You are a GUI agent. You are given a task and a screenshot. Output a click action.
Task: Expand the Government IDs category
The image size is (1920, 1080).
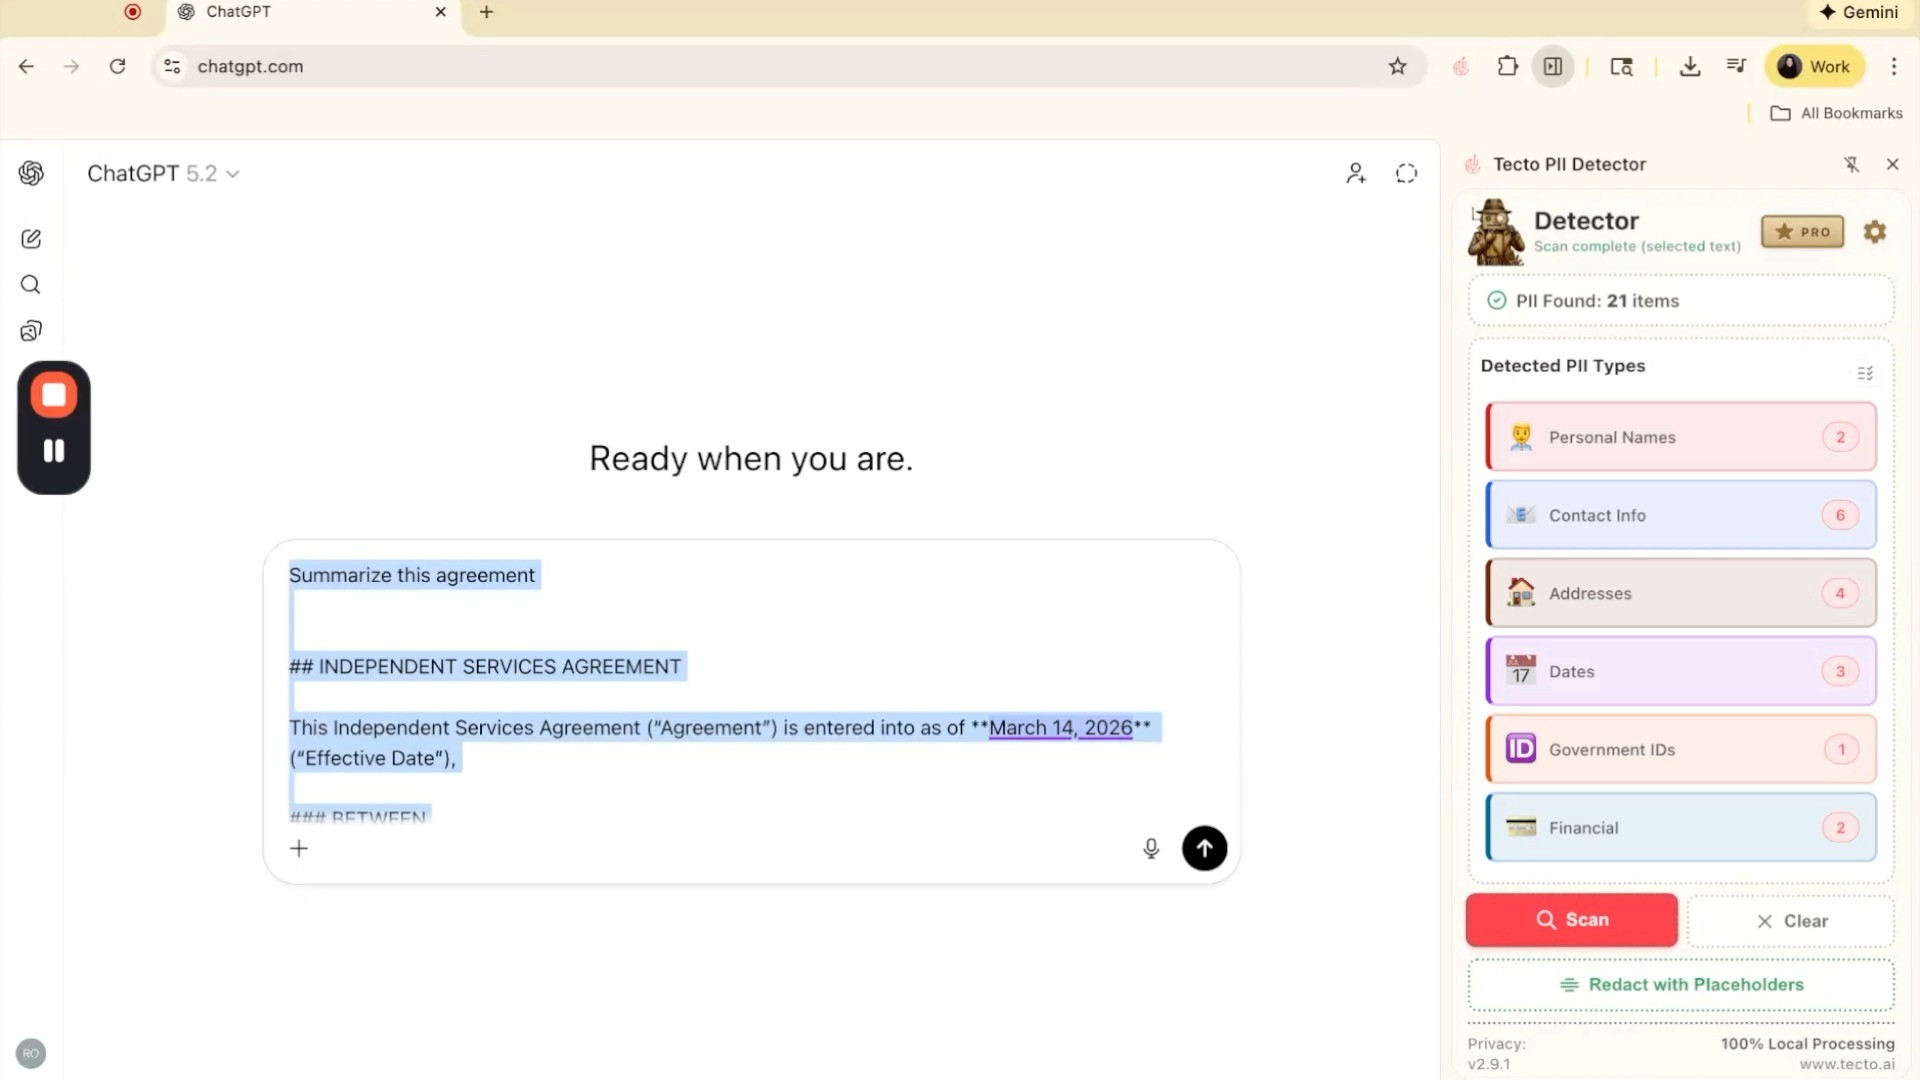[x=1680, y=749]
